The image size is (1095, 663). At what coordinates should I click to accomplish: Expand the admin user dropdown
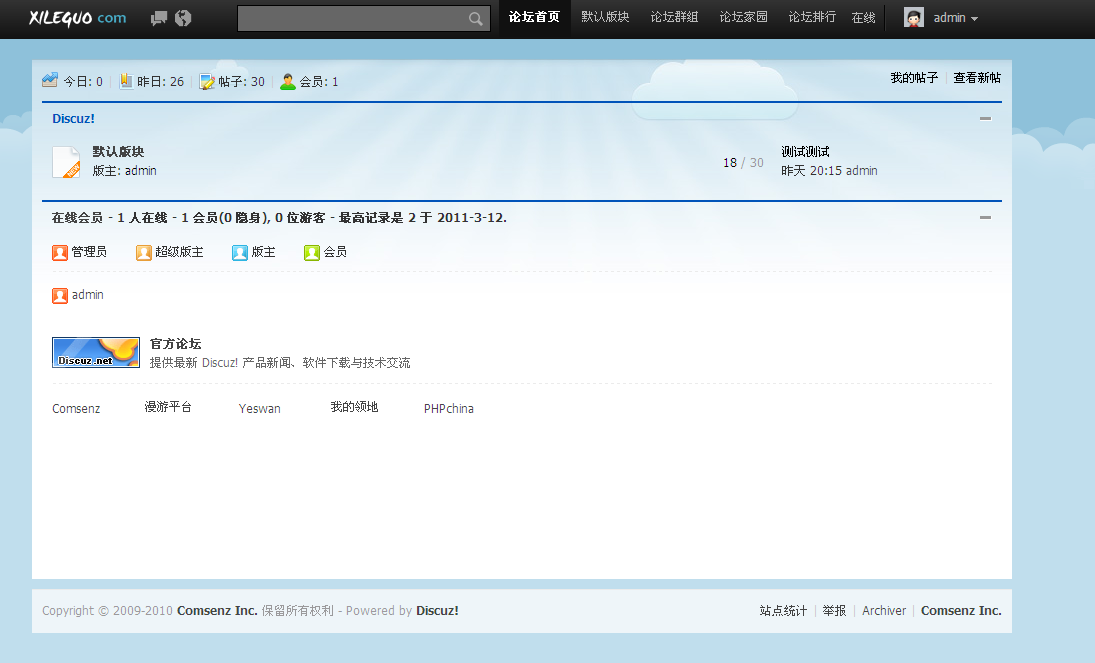tap(955, 18)
